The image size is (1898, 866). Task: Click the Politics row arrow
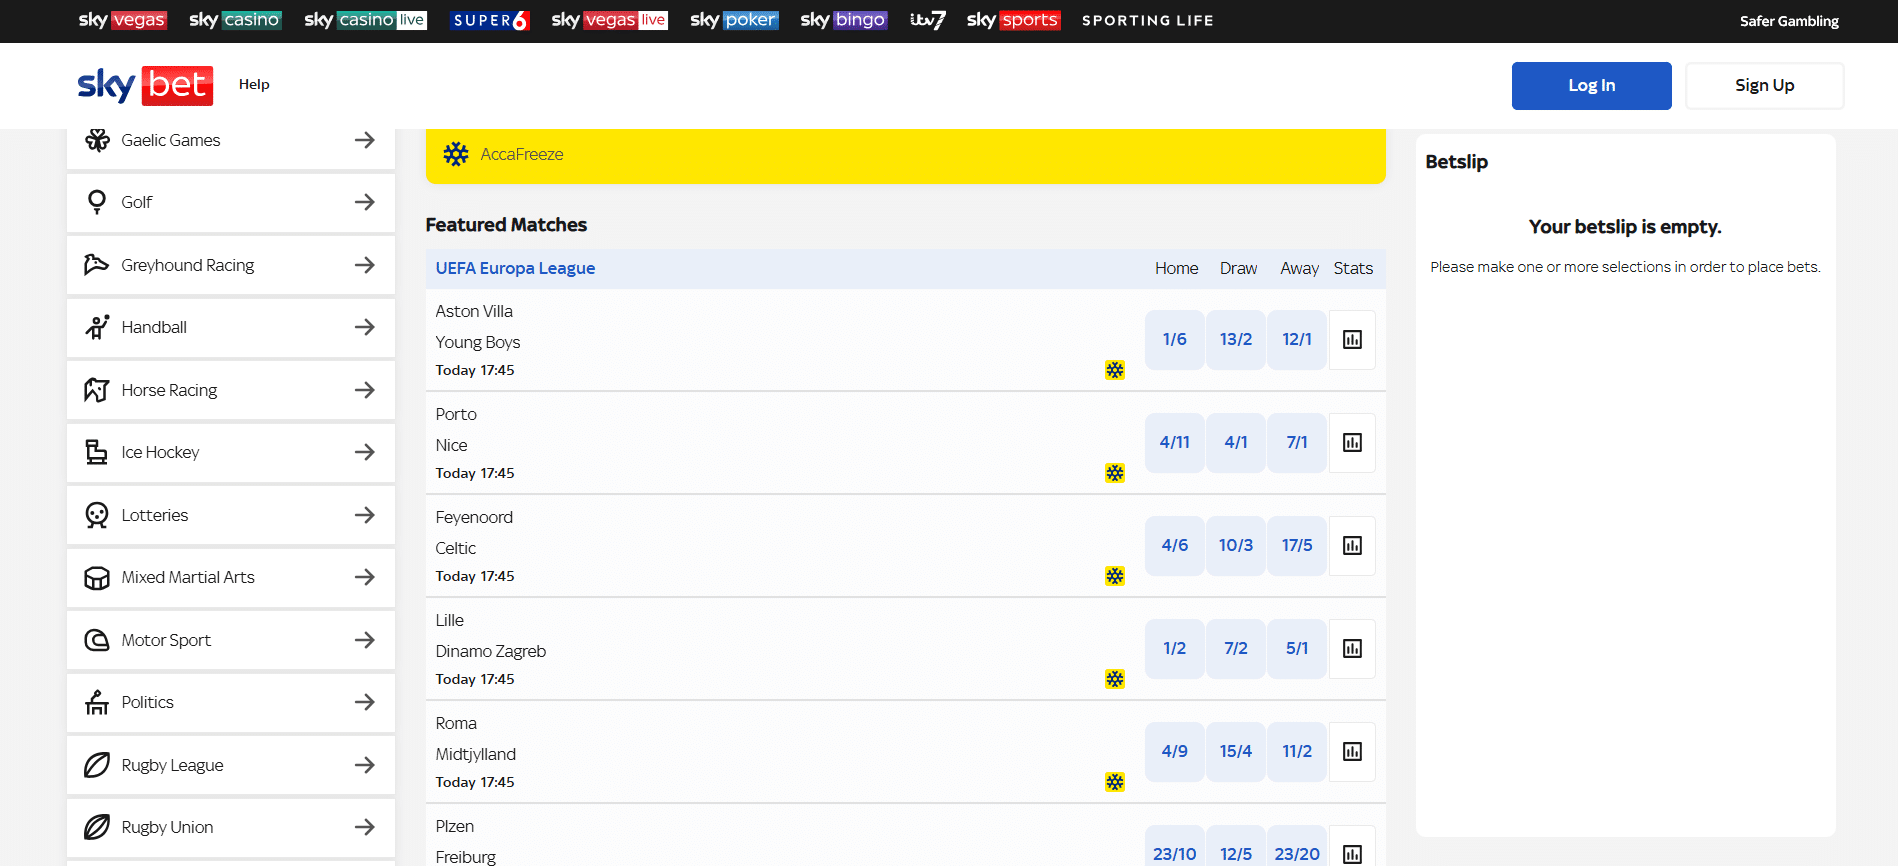(x=365, y=702)
